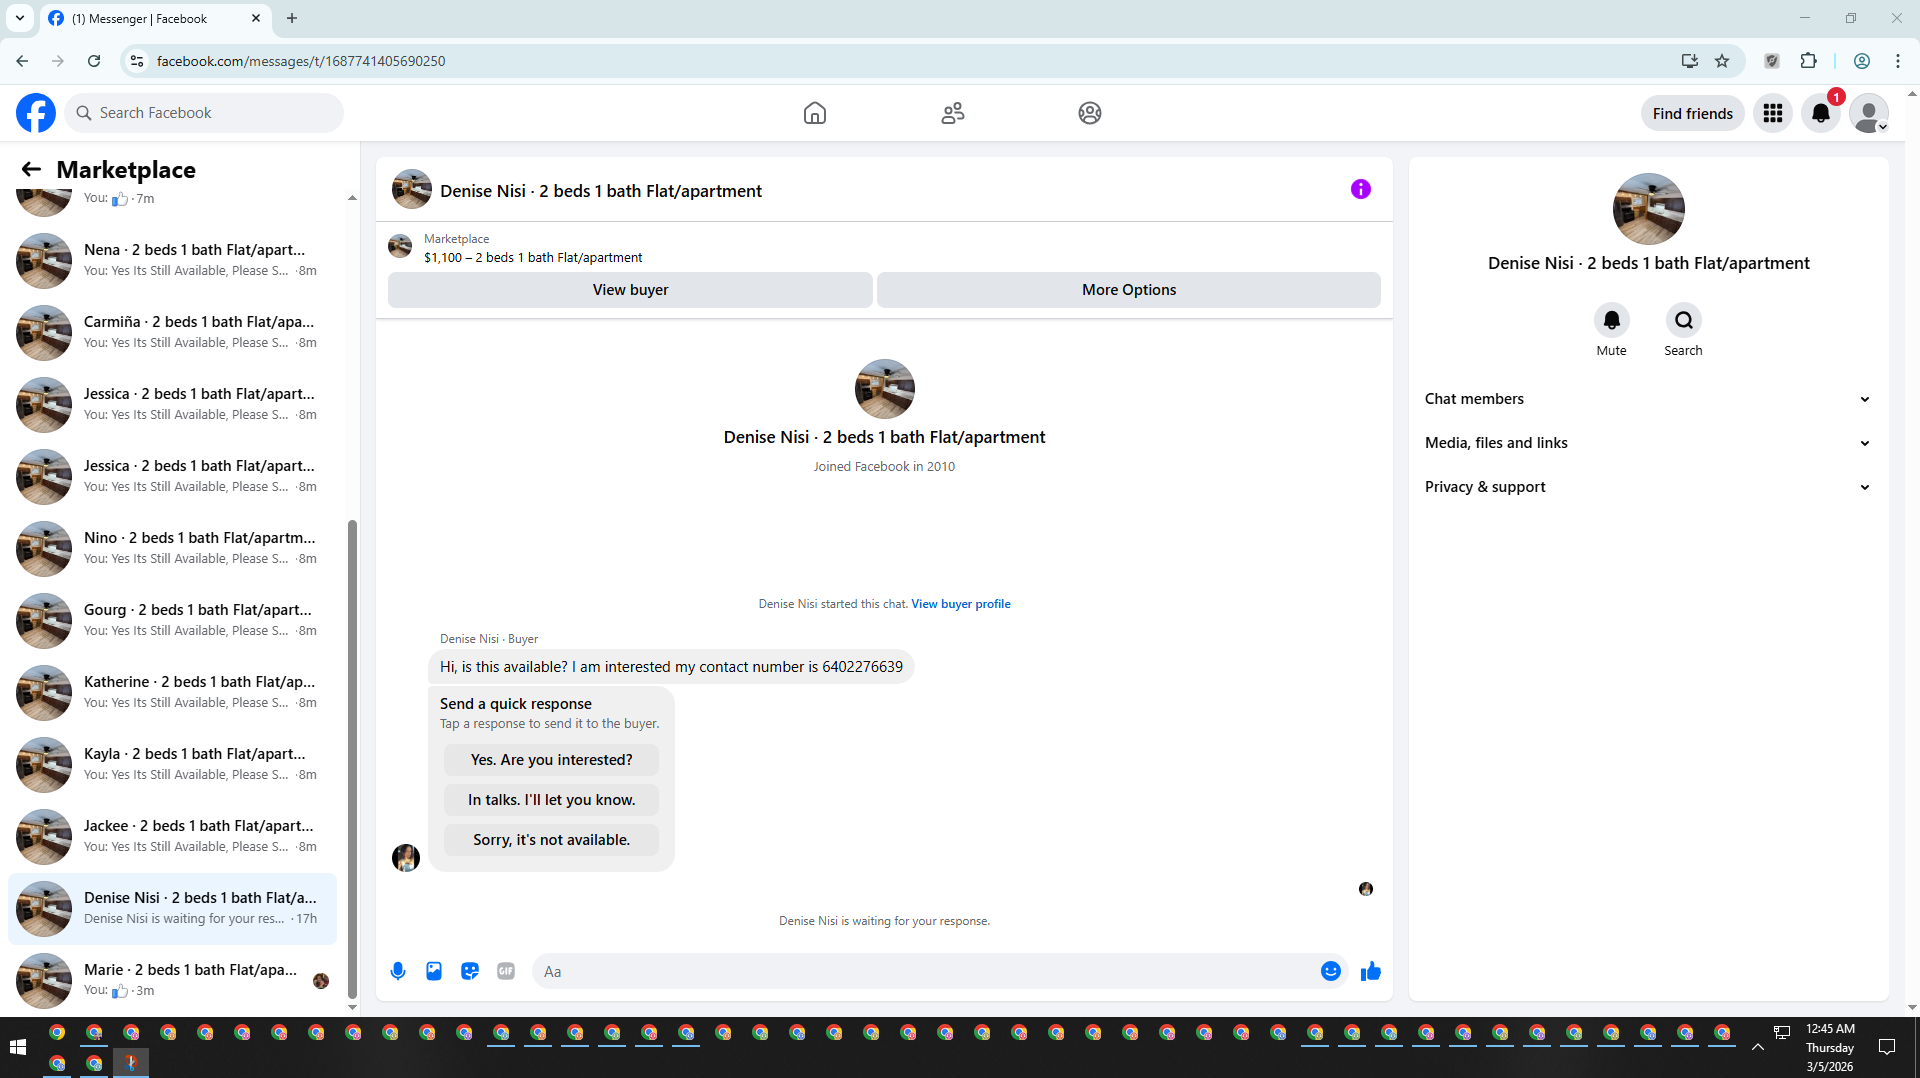This screenshot has height=1078, width=1920.
Task: Open the Groups icon in top navigation
Action: click(x=1090, y=113)
